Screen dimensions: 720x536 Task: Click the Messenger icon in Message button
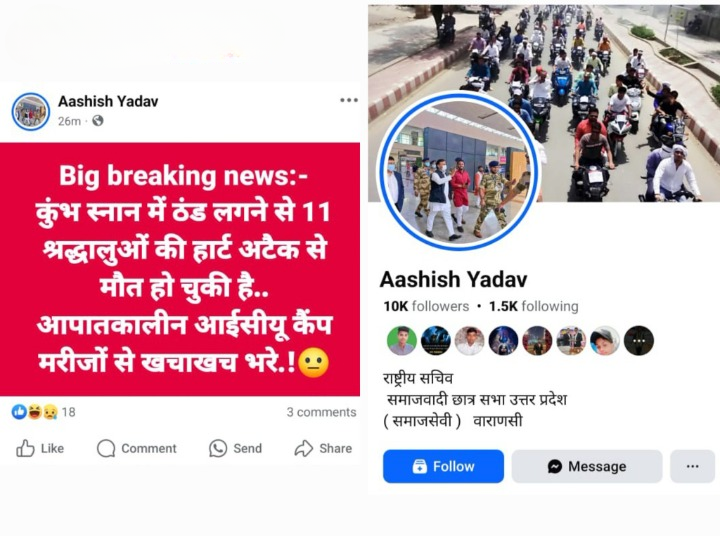[x=555, y=467]
